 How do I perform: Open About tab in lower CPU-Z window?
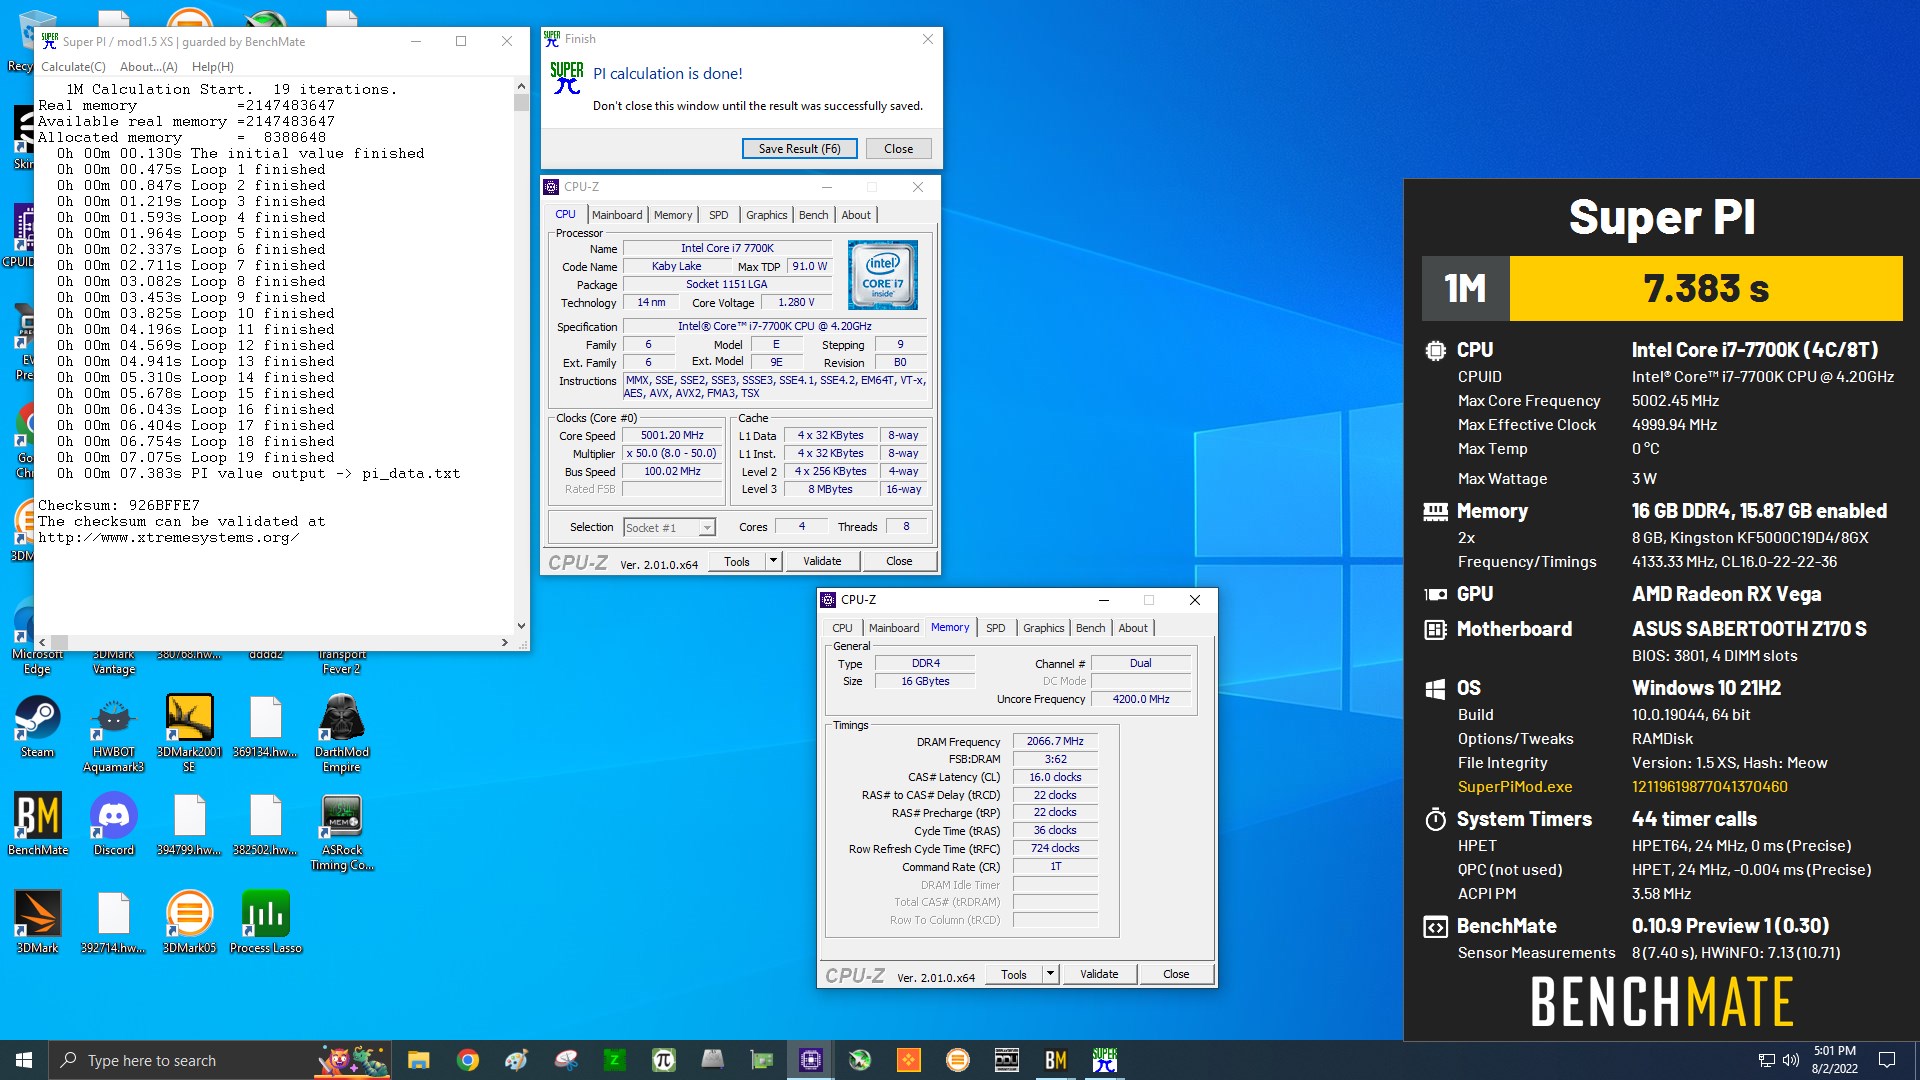pyautogui.click(x=1133, y=628)
